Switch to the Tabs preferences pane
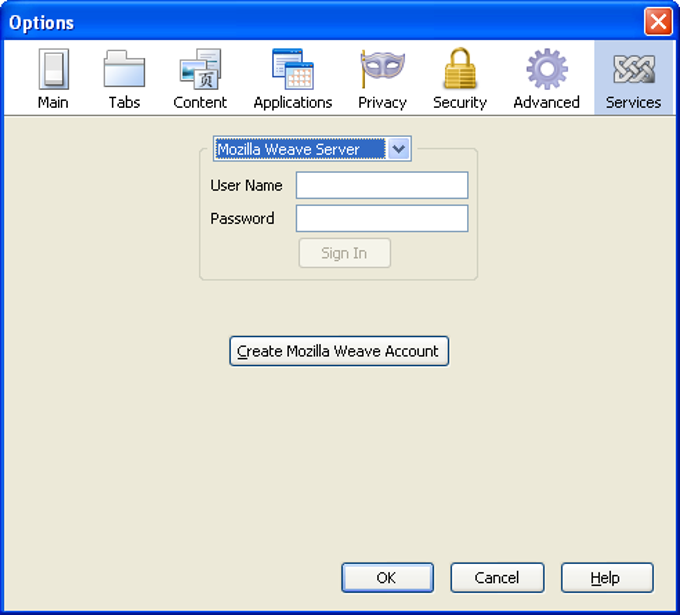The height and width of the screenshot is (615, 680). coord(124,79)
